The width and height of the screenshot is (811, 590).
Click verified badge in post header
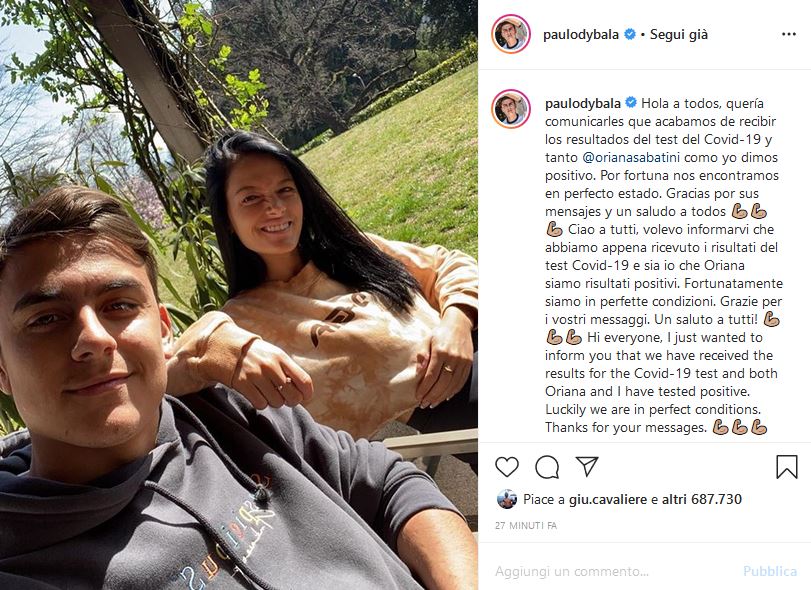coord(630,35)
